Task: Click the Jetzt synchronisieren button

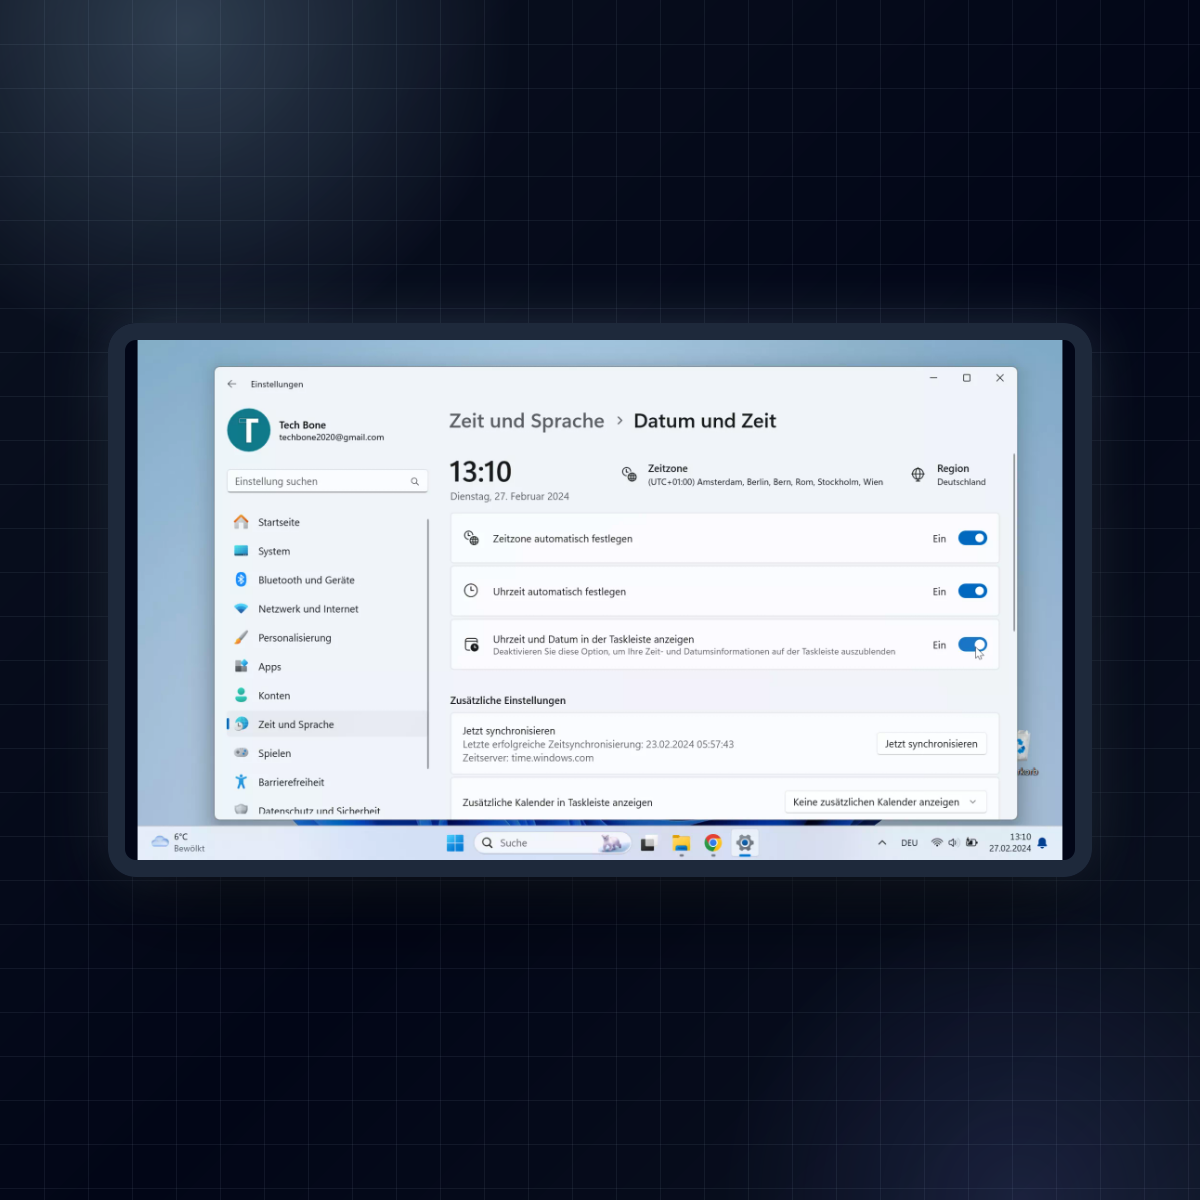Action: 931,744
